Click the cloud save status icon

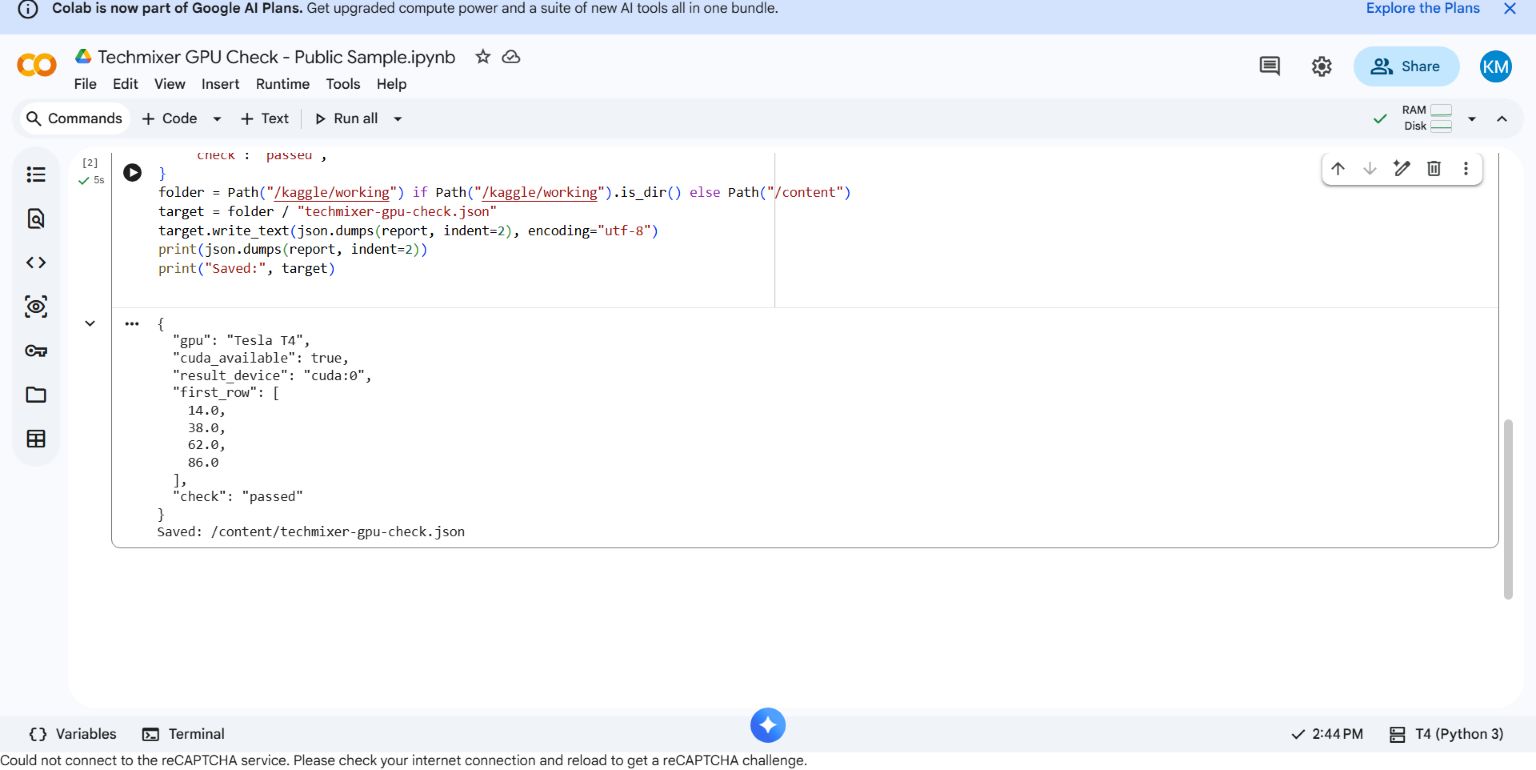click(511, 57)
